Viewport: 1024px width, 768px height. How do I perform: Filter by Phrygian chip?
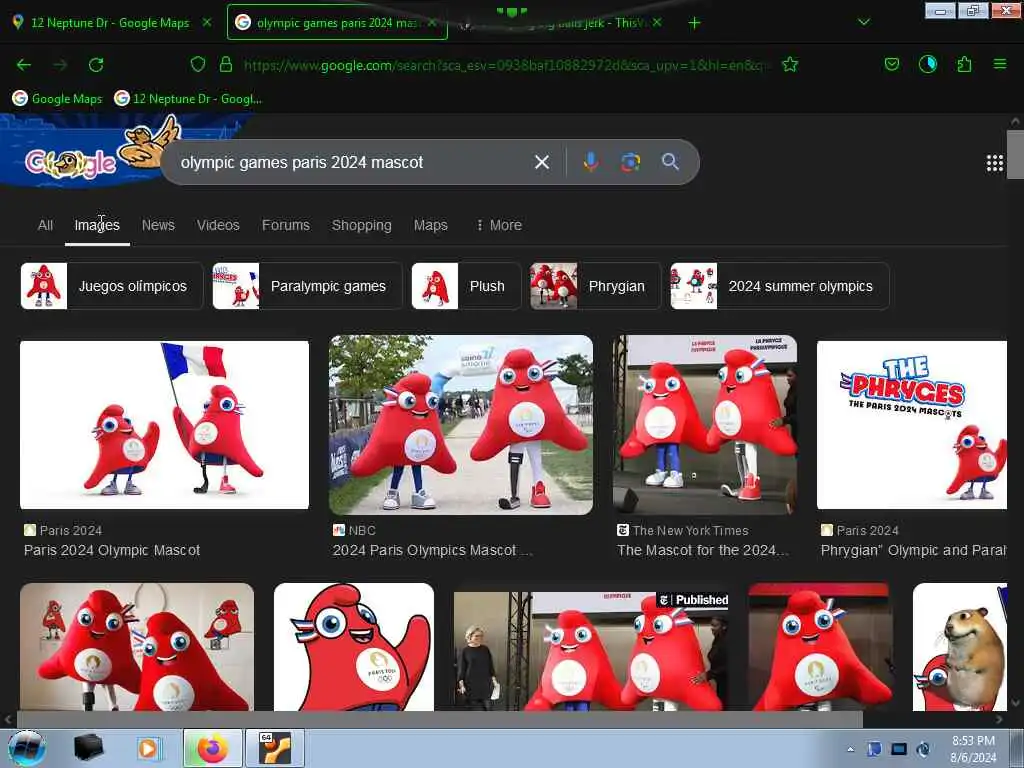(x=596, y=286)
